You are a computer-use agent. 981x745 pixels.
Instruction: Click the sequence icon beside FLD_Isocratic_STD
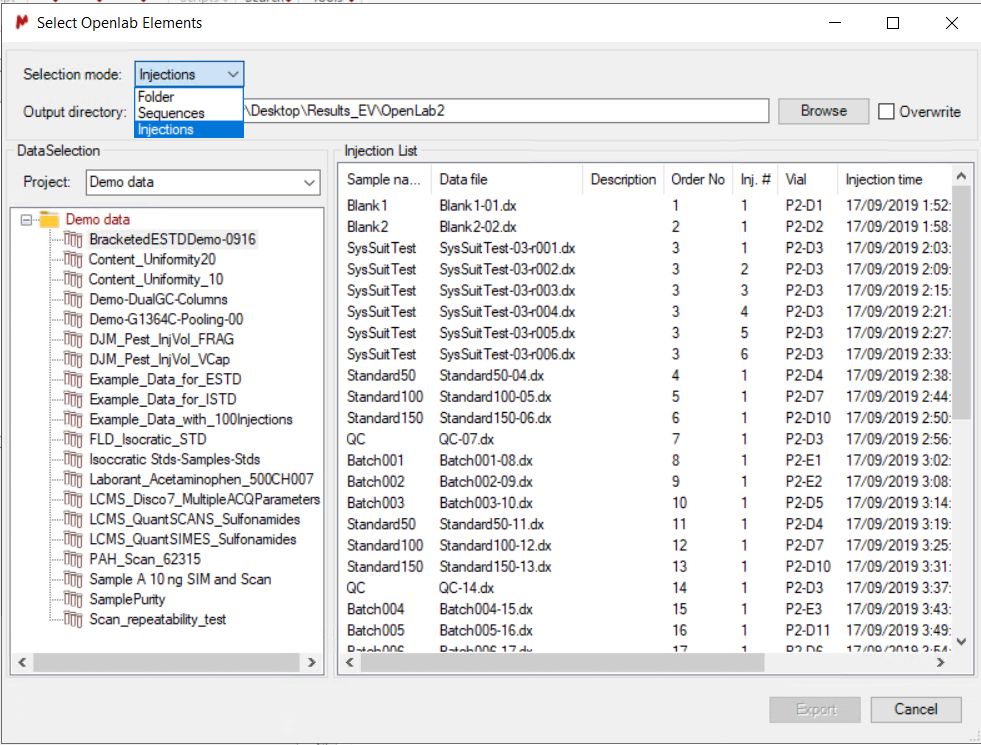tap(73, 440)
